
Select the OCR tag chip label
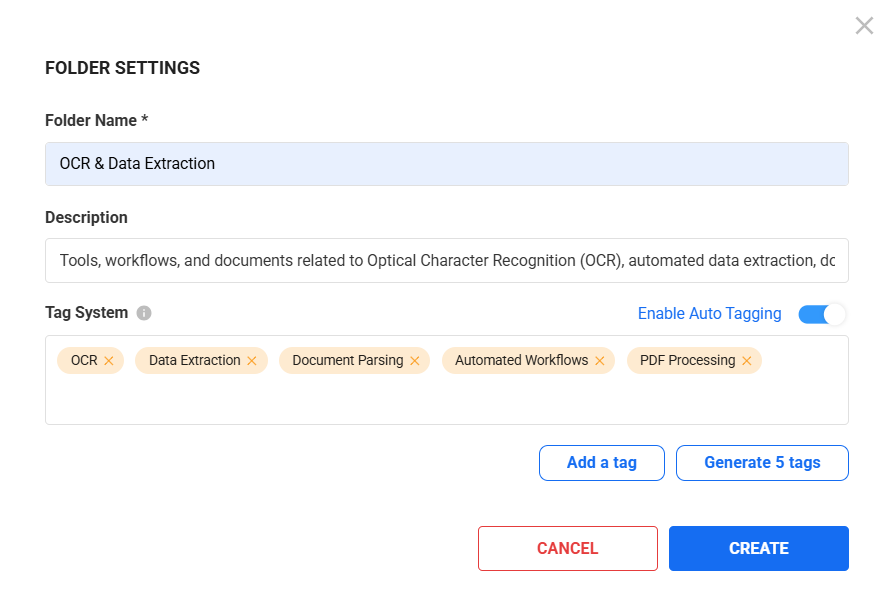coord(84,361)
